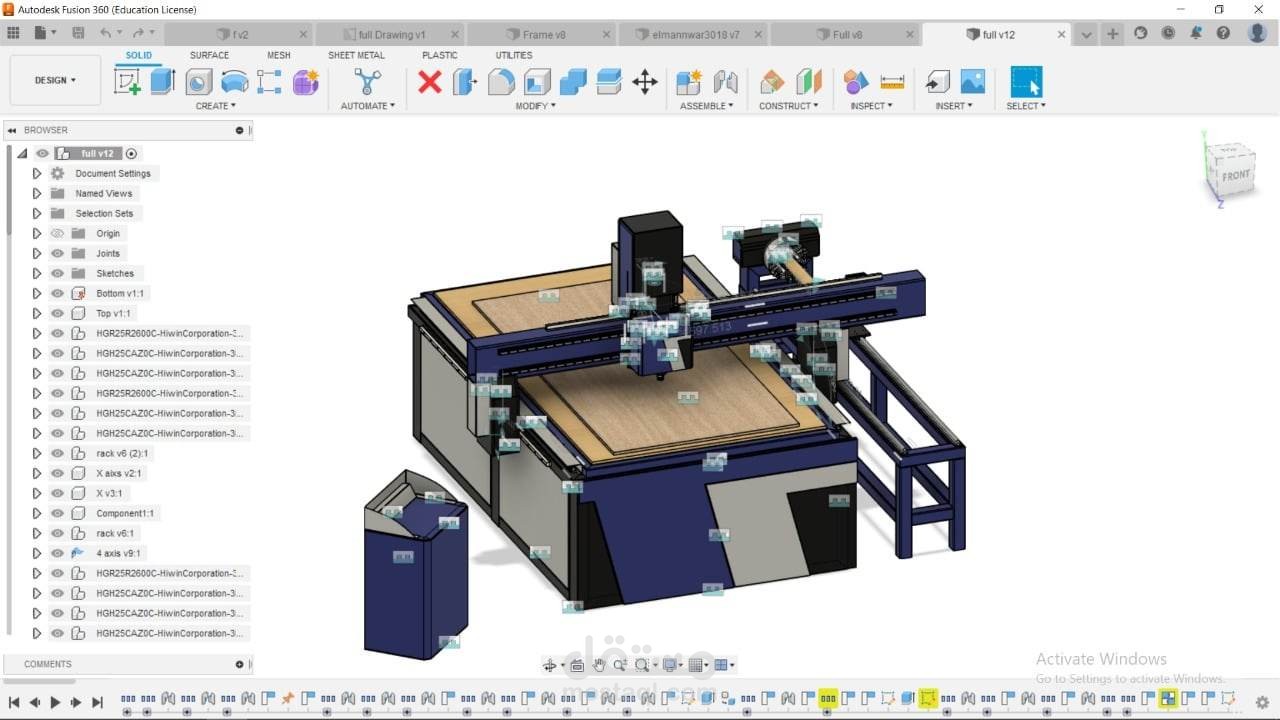
Task: Hide the Bottom v1:1 component with its eye icon
Action: point(56,293)
